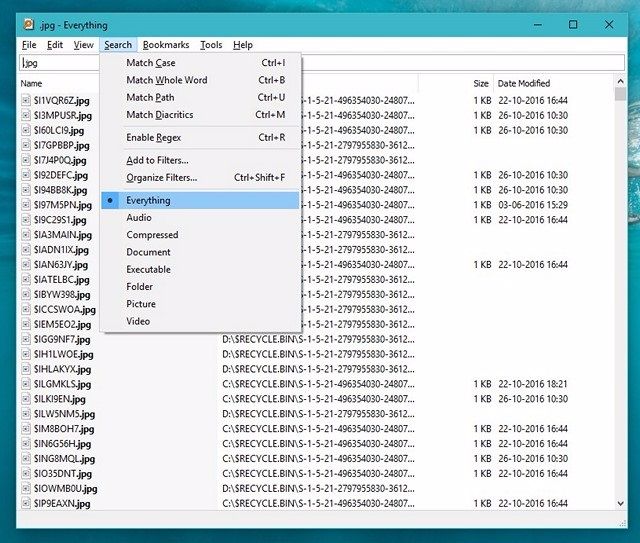Viewport: 640px width, 543px height.
Task: Click file icon beside $IBYW398.jpg
Action: 26,294
